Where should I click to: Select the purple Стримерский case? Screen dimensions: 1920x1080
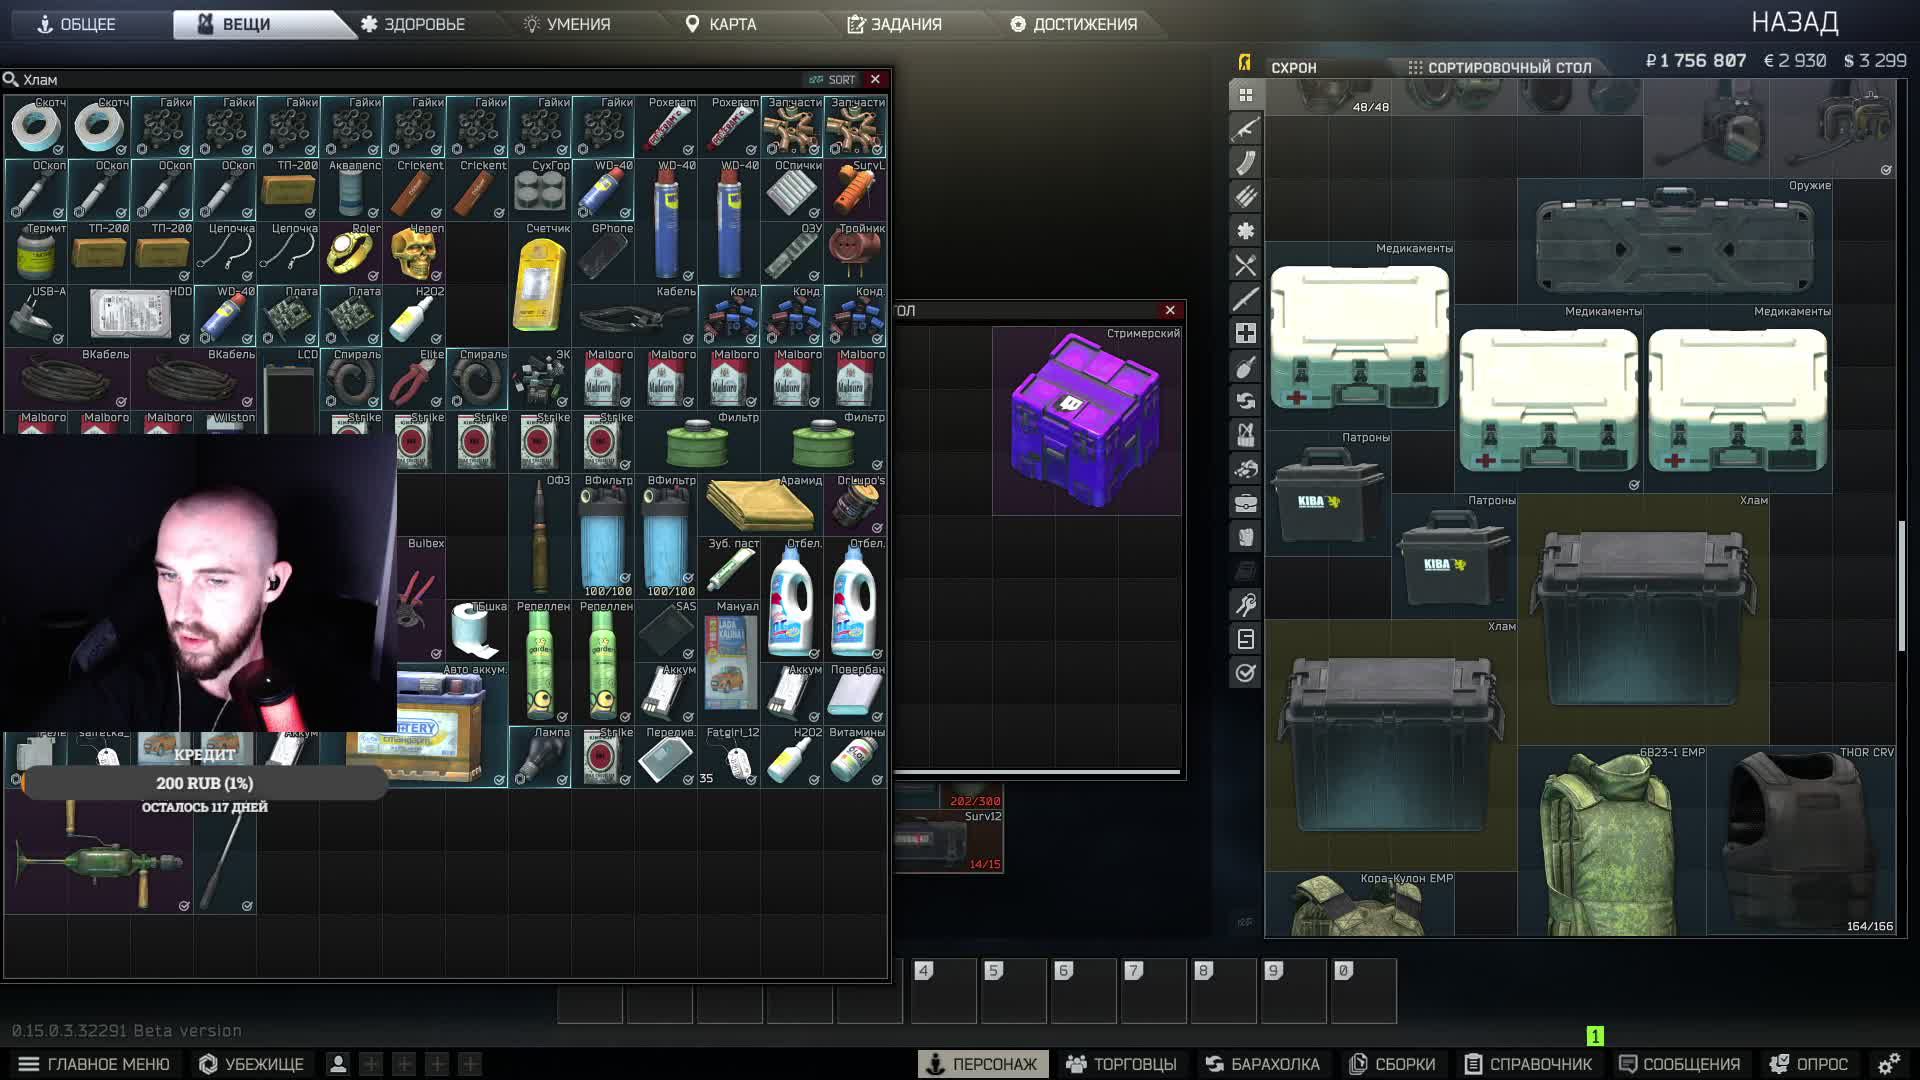(1086, 420)
